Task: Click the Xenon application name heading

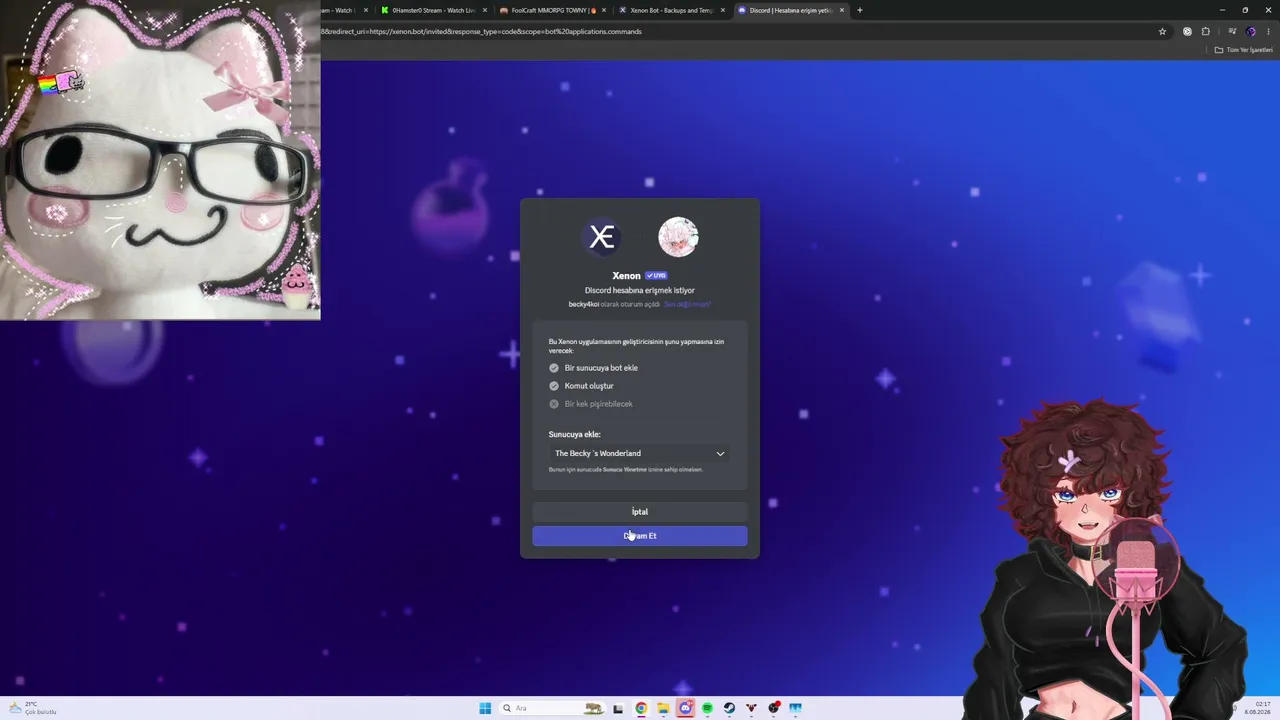Action: coord(626,276)
